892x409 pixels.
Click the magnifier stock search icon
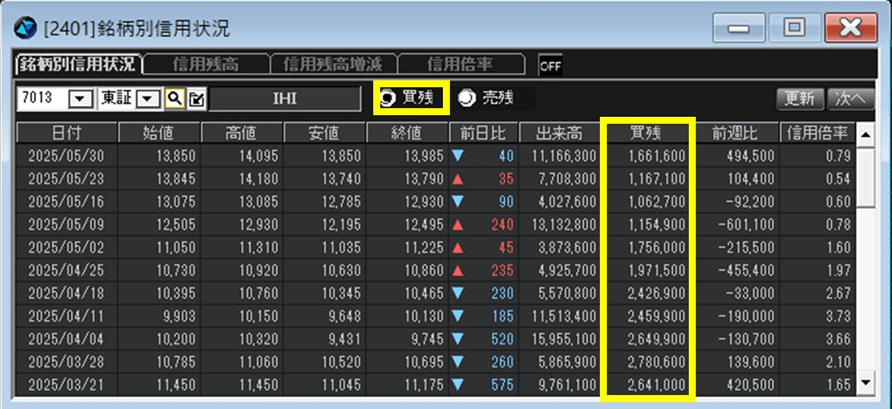[x=175, y=98]
